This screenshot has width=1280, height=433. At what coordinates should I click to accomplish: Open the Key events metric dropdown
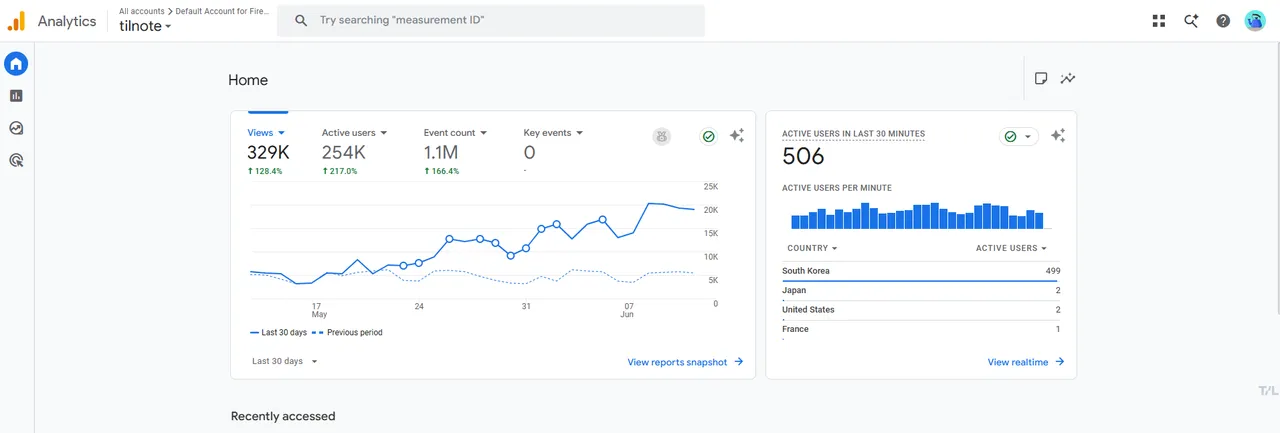pyautogui.click(x=553, y=132)
